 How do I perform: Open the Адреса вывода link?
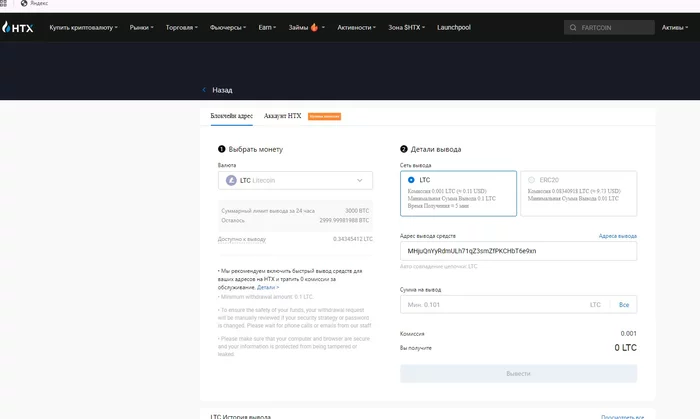[x=618, y=236]
